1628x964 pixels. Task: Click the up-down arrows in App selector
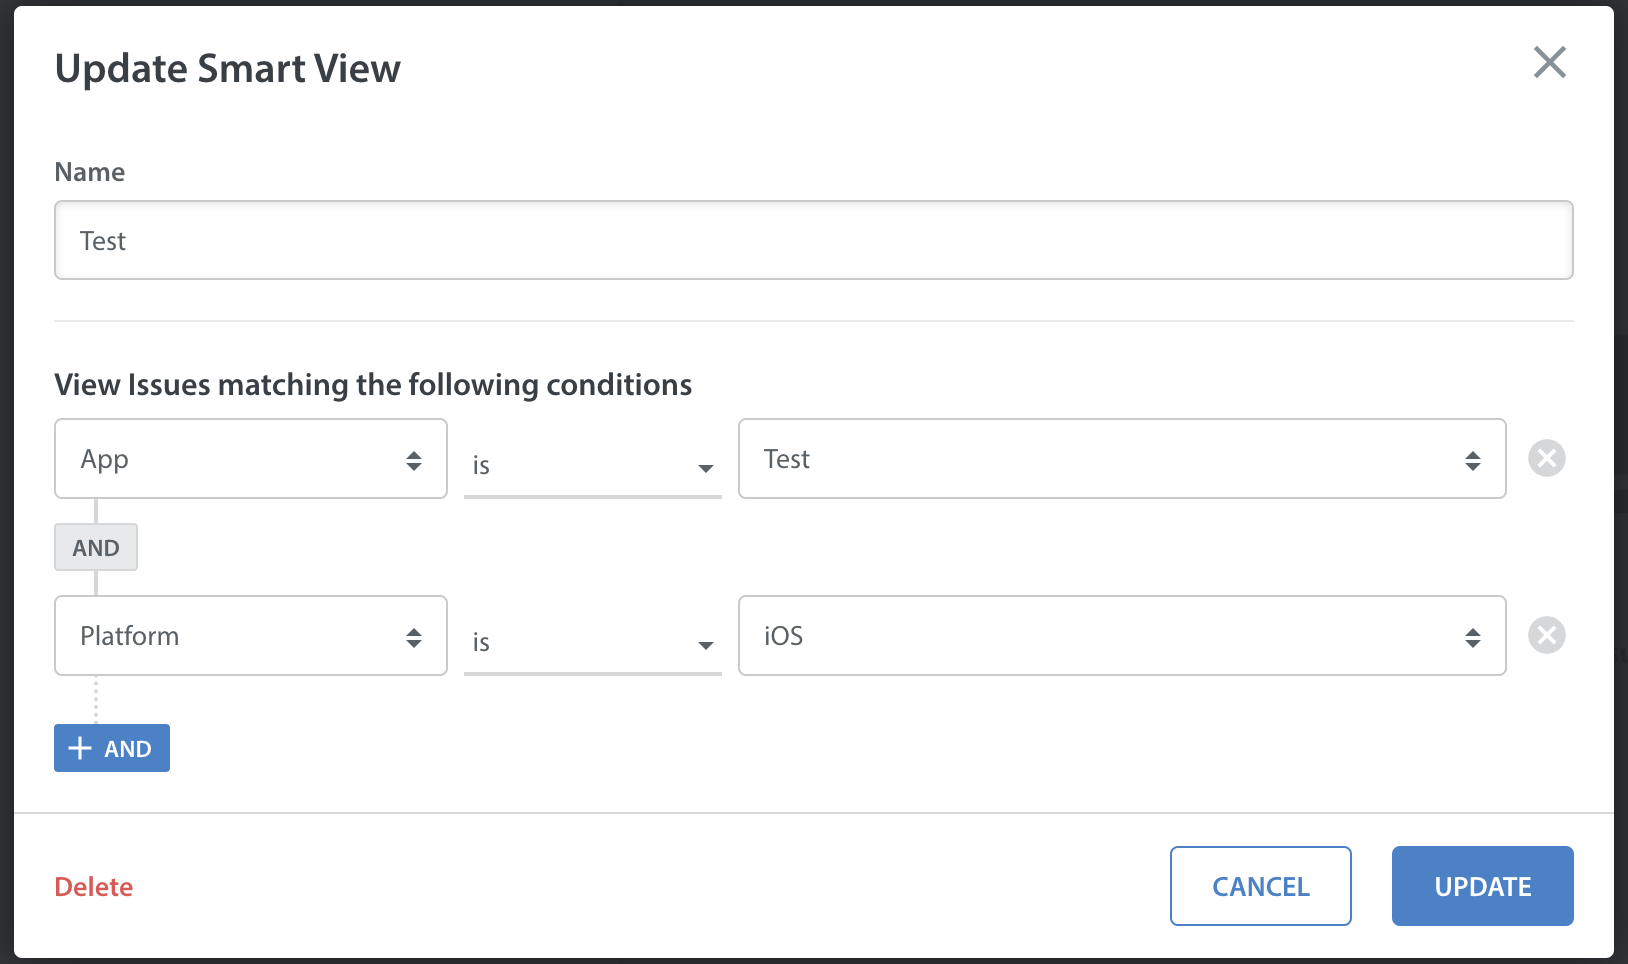414,460
